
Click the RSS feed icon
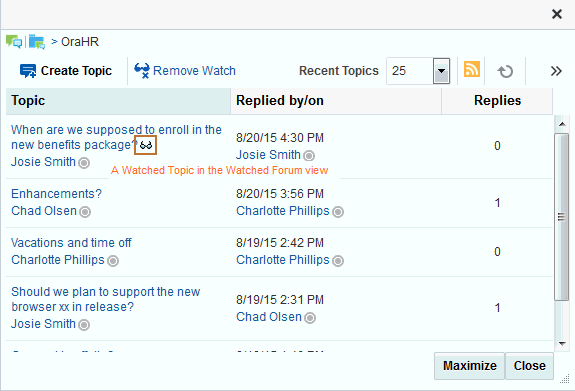click(472, 69)
